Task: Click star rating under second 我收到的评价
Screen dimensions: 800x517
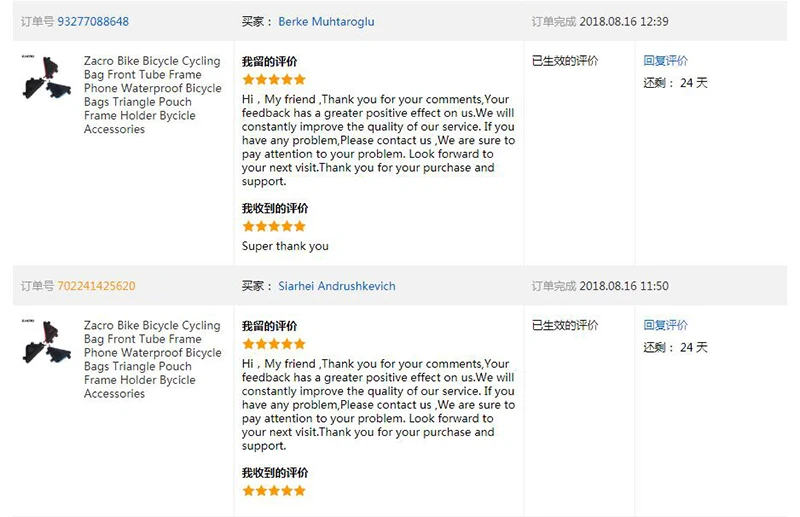Action: coord(274,491)
